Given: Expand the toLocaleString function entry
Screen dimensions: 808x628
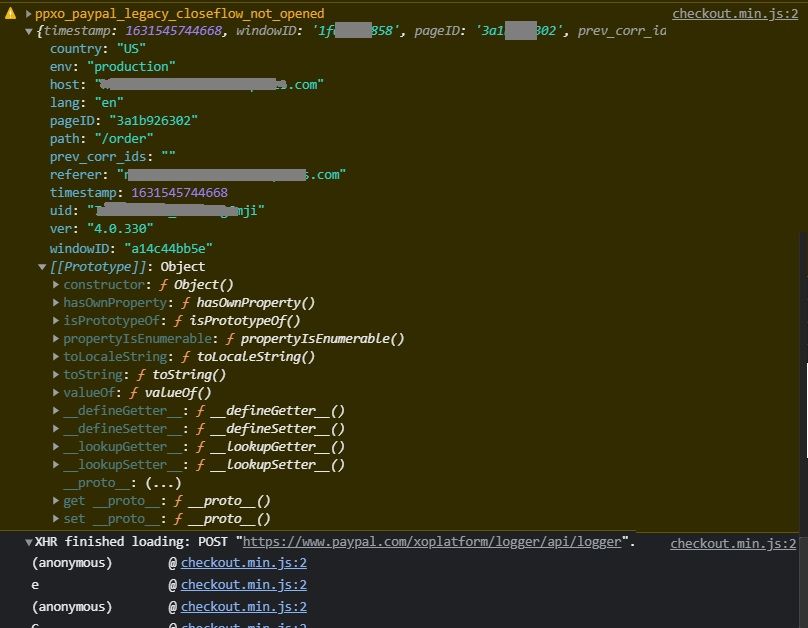Looking at the screenshot, I should click(56, 357).
